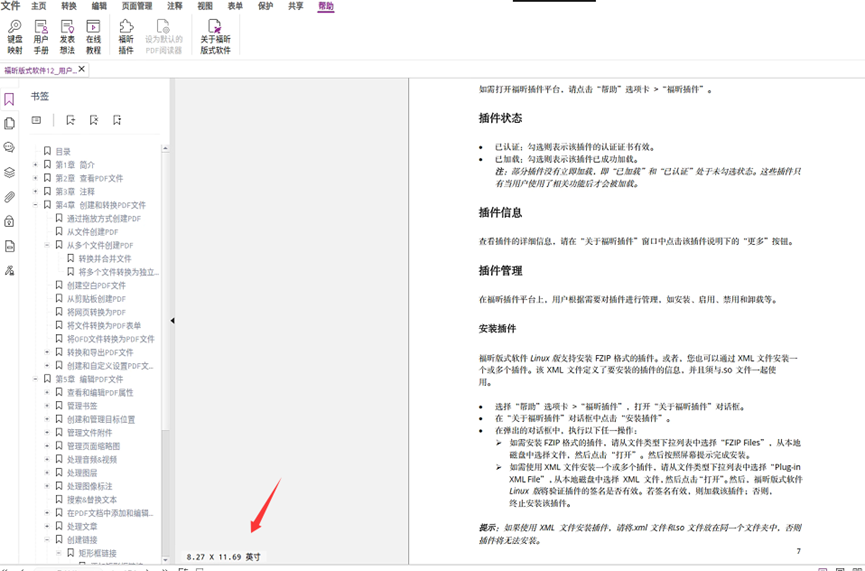Open the layers side panel

(9, 172)
